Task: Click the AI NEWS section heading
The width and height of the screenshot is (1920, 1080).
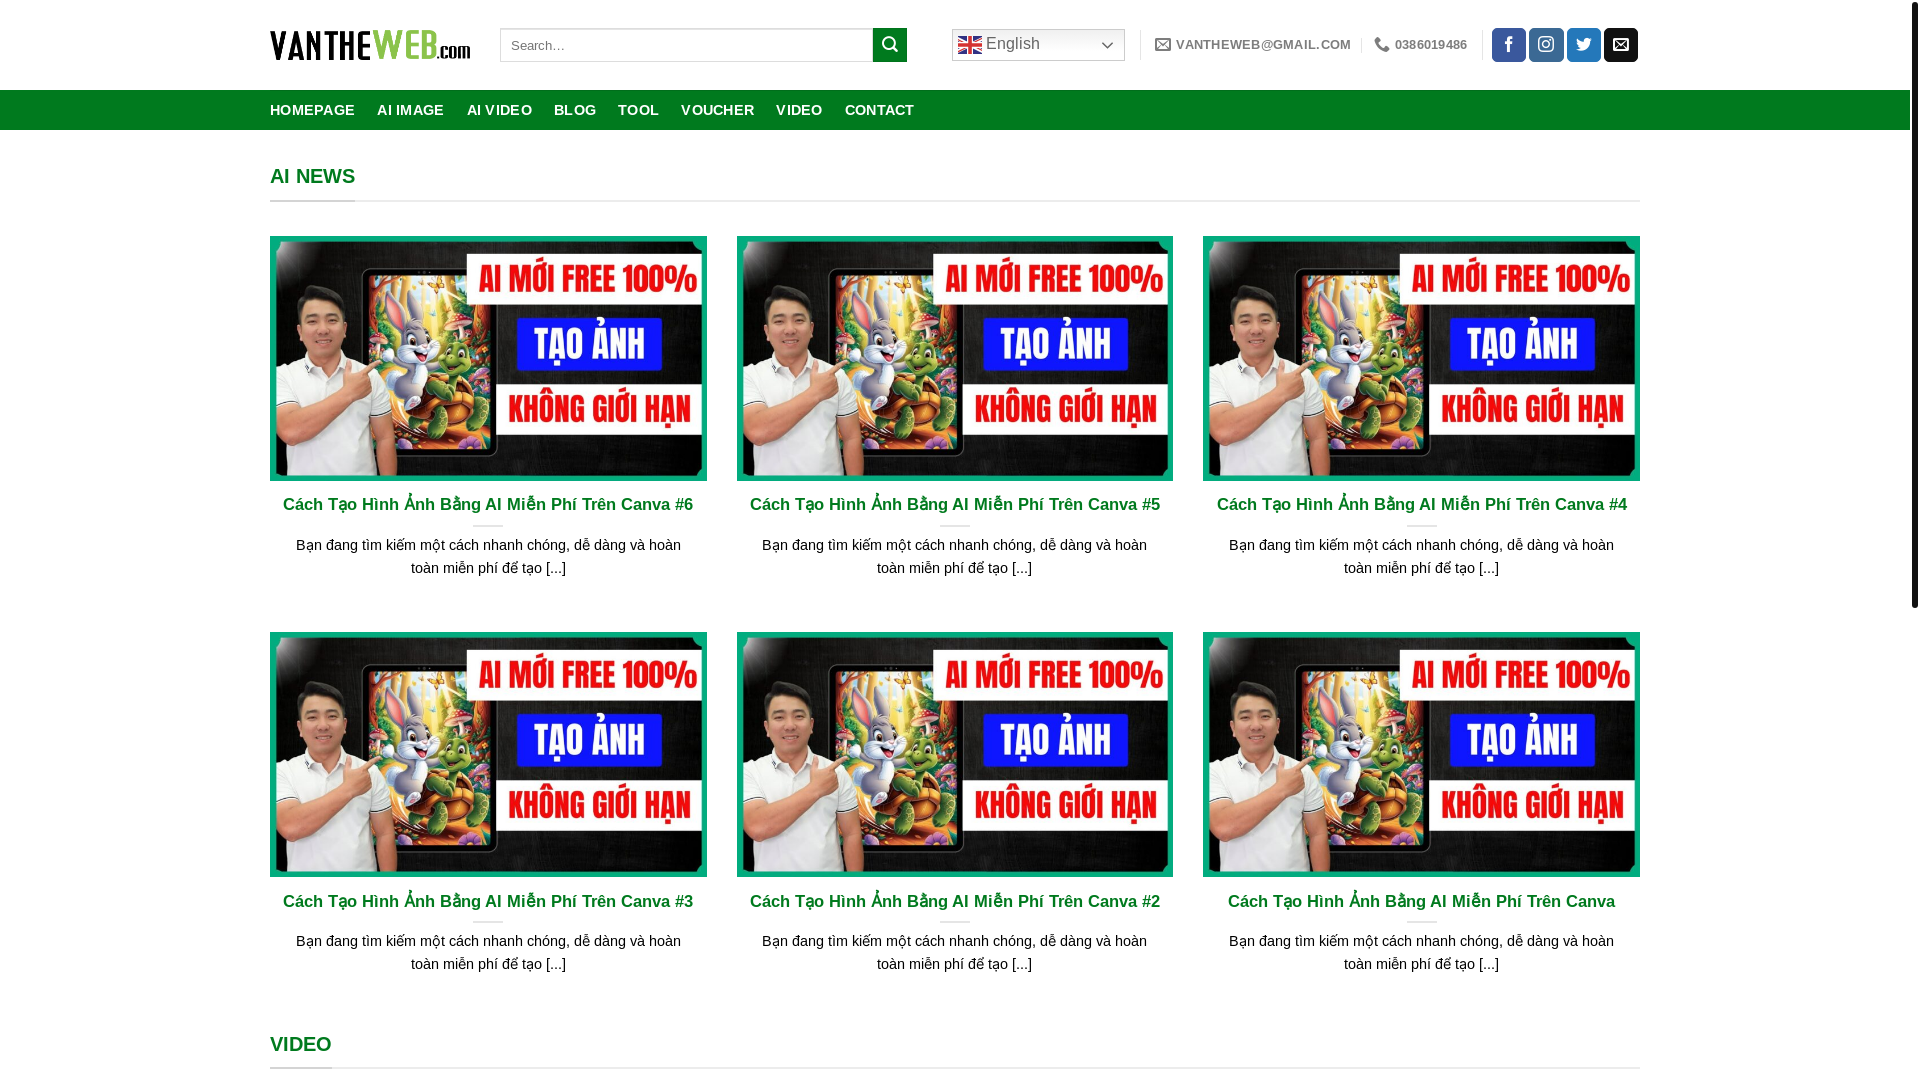Action: [x=312, y=176]
